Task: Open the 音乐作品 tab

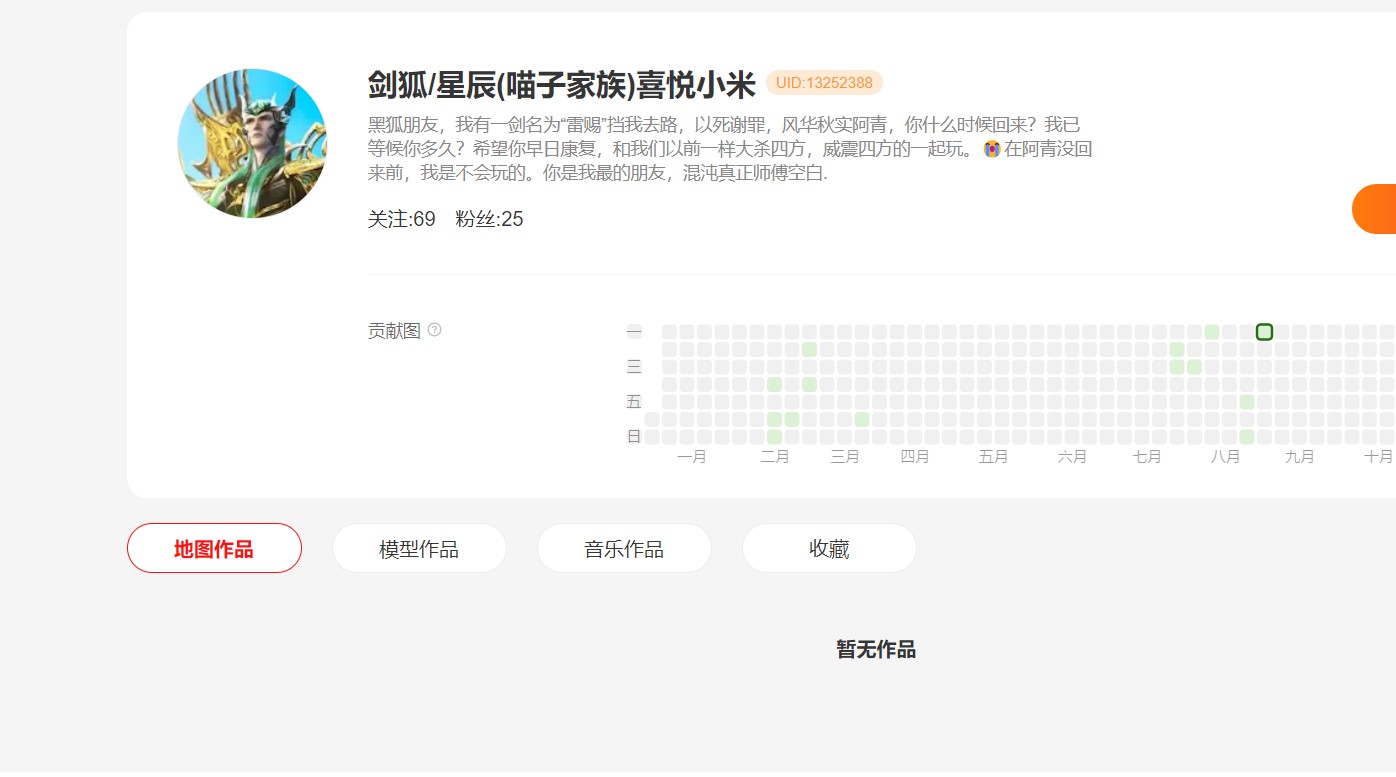Action: tap(624, 548)
